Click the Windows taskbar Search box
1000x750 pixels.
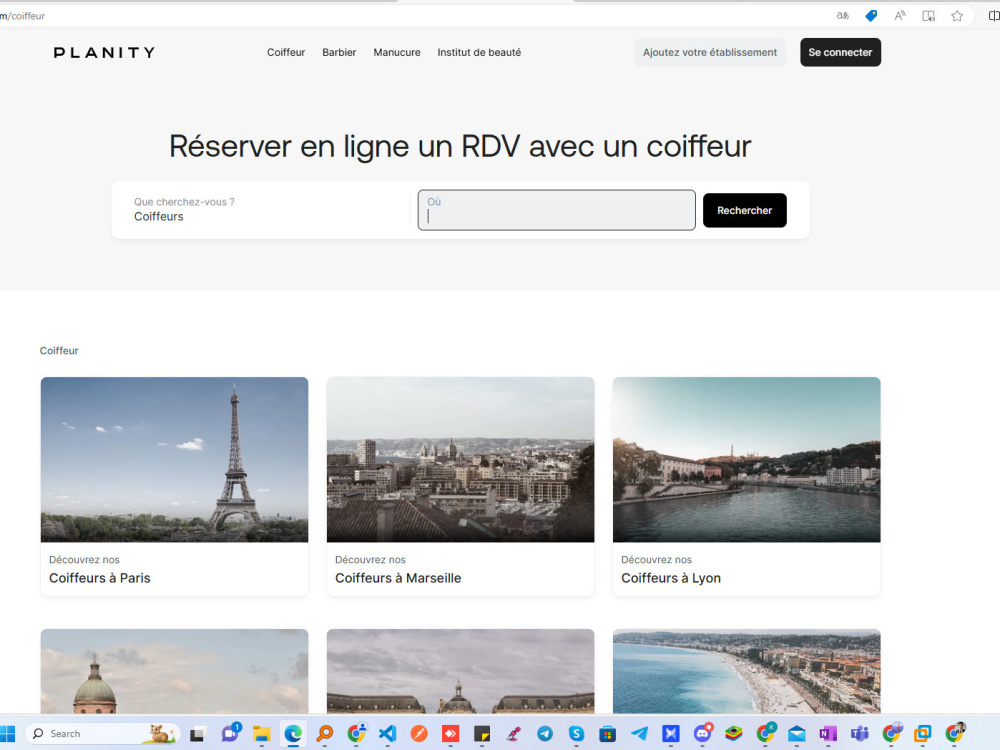pos(104,734)
